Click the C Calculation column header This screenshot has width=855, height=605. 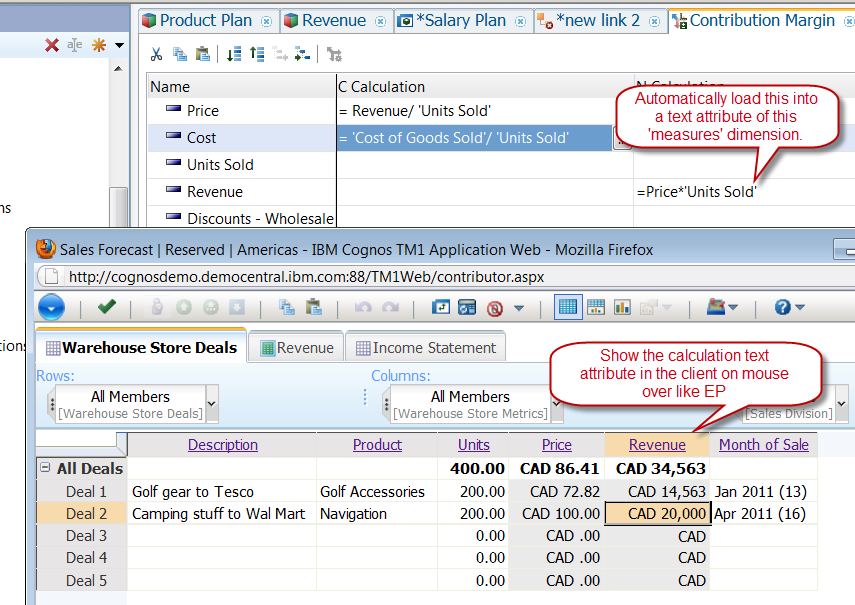(485, 87)
